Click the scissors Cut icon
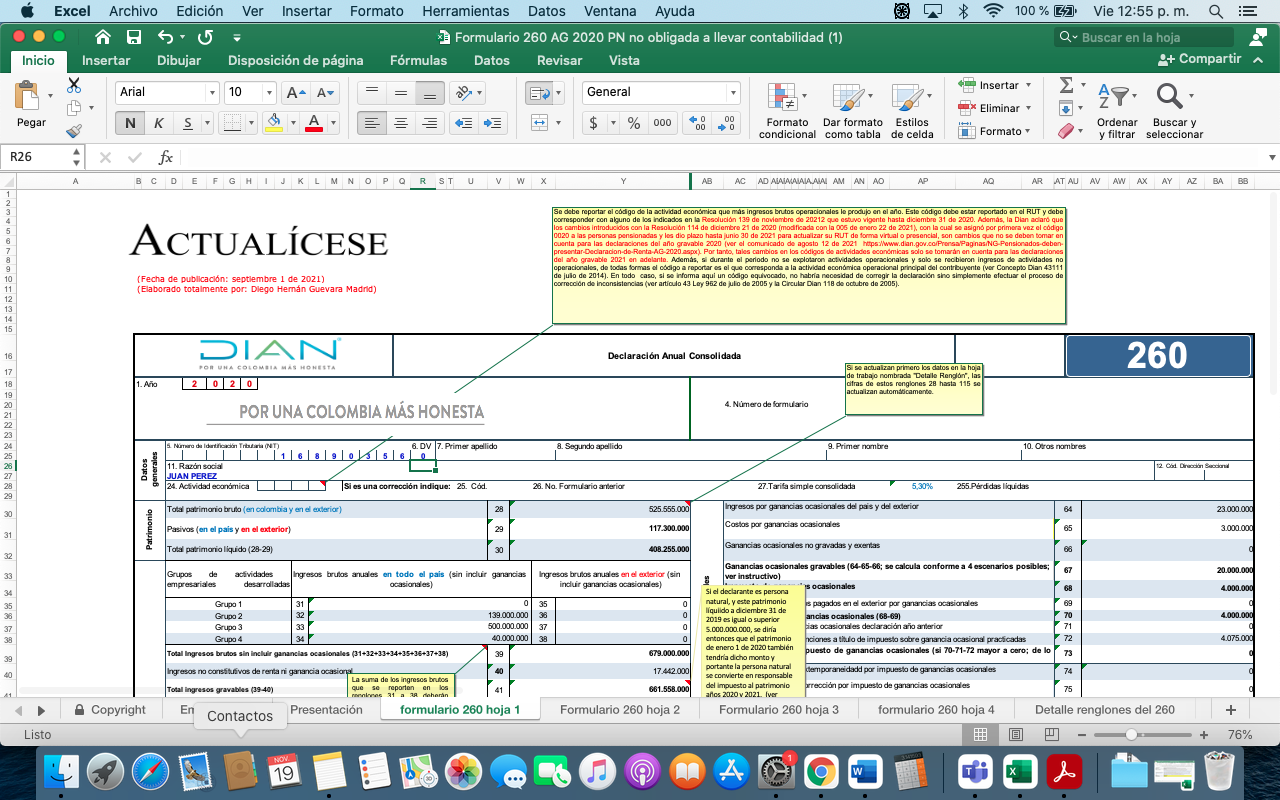The image size is (1280, 800). [x=74, y=86]
